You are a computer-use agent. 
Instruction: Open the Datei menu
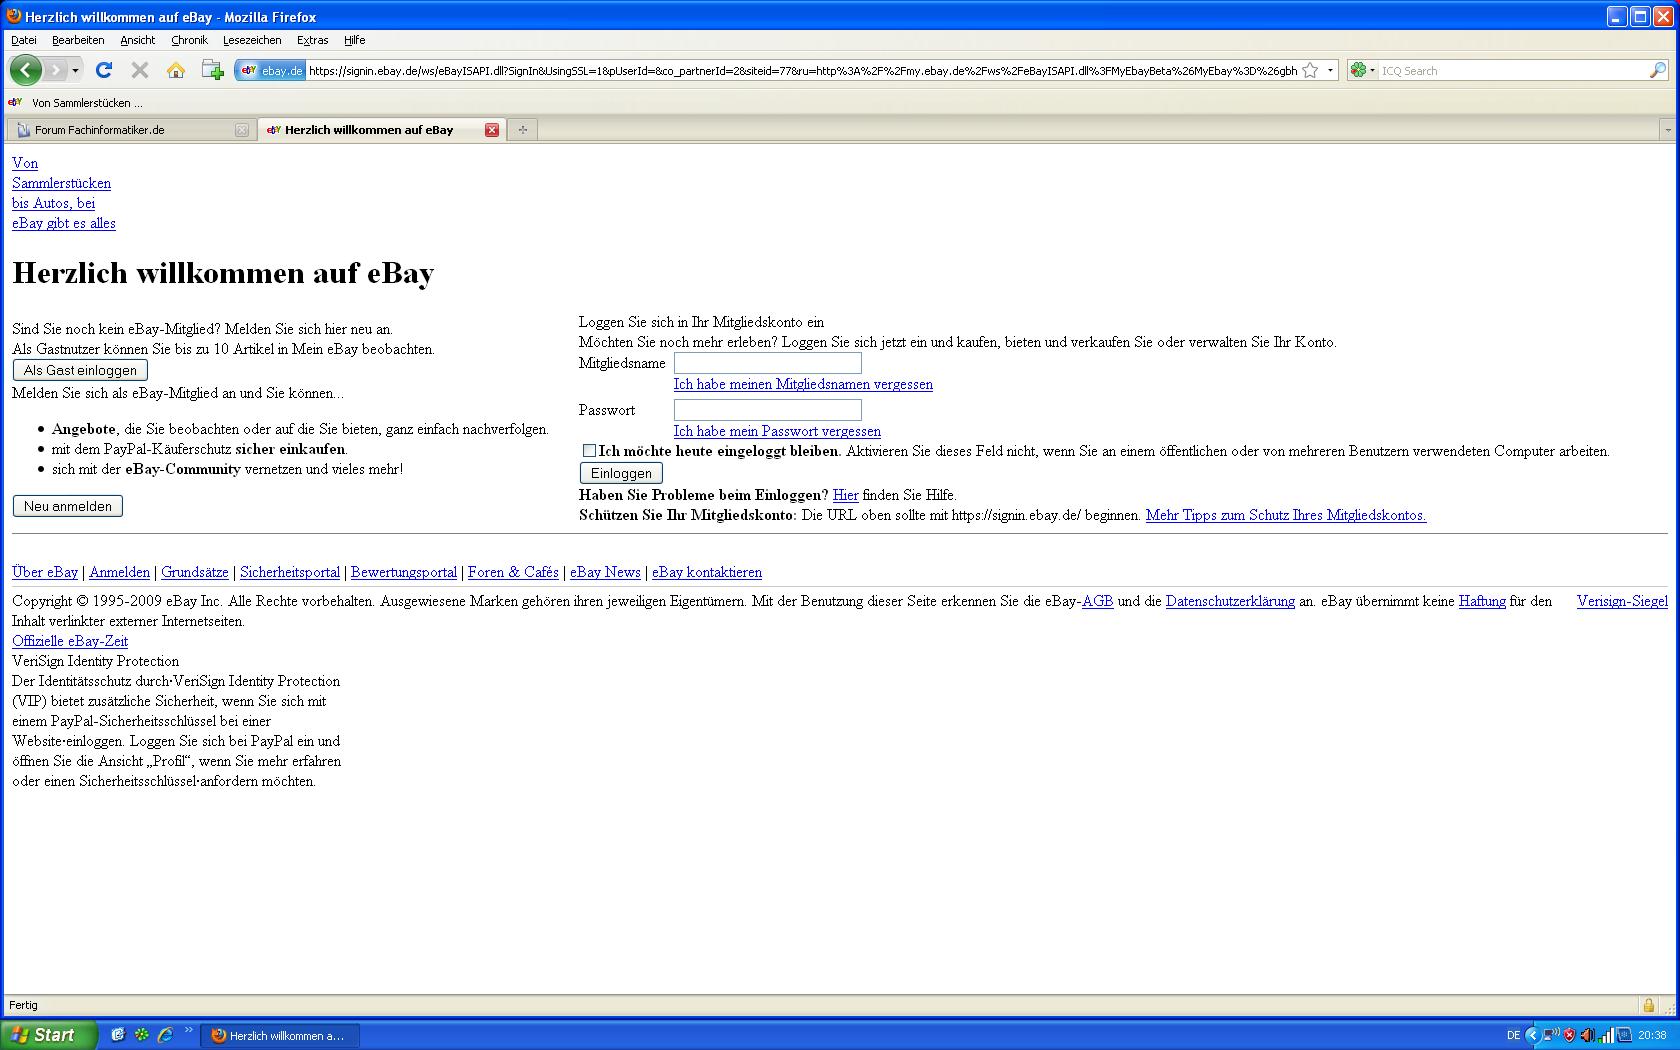coord(24,40)
